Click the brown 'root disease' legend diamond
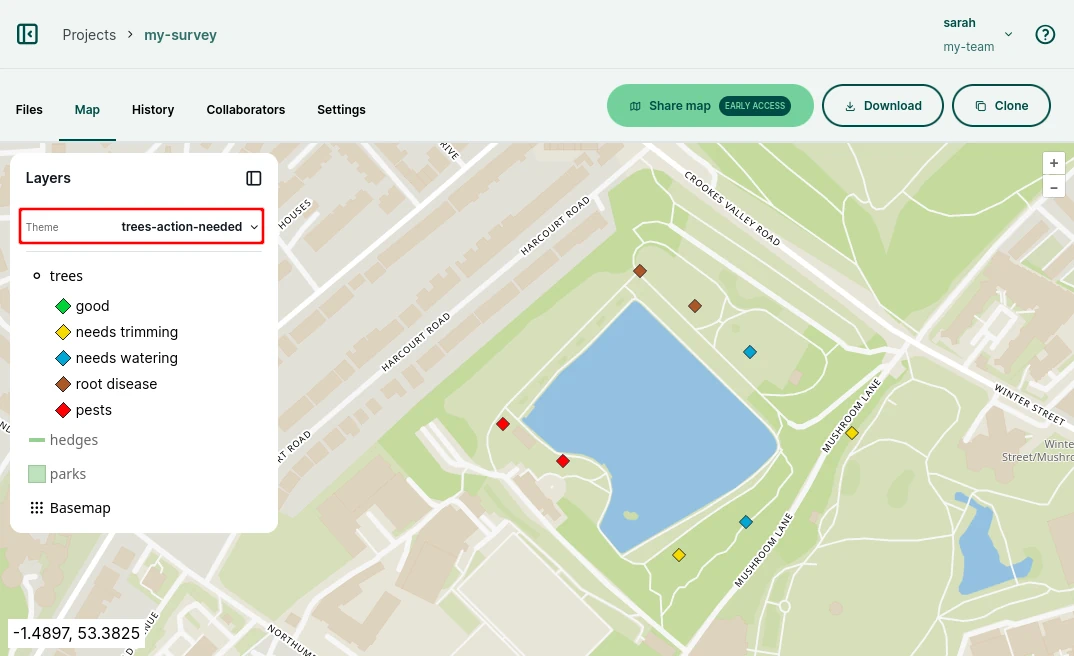The height and width of the screenshot is (656, 1074). tap(63, 384)
